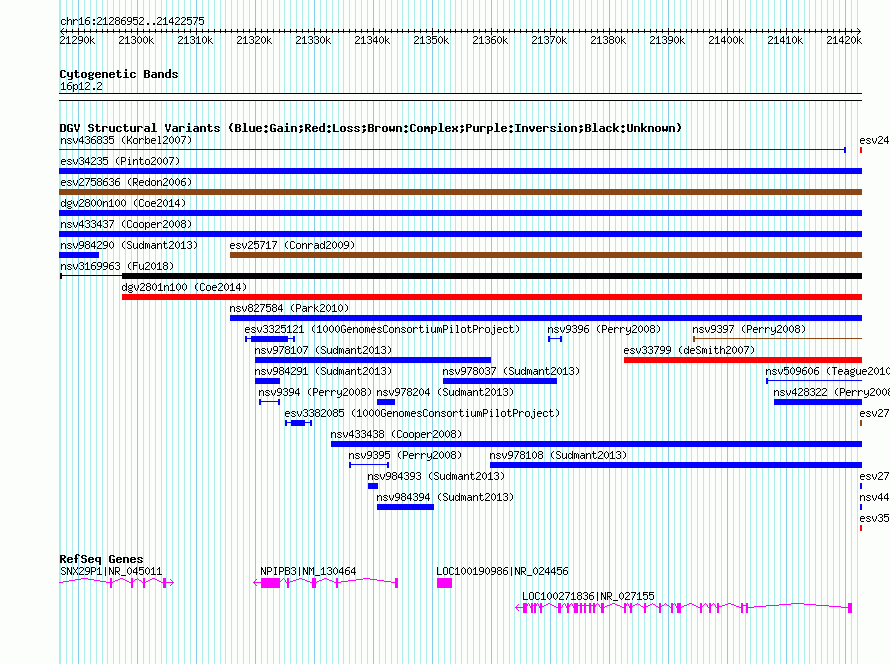Click the Cytogenetic Bands track title

click(x=119, y=74)
